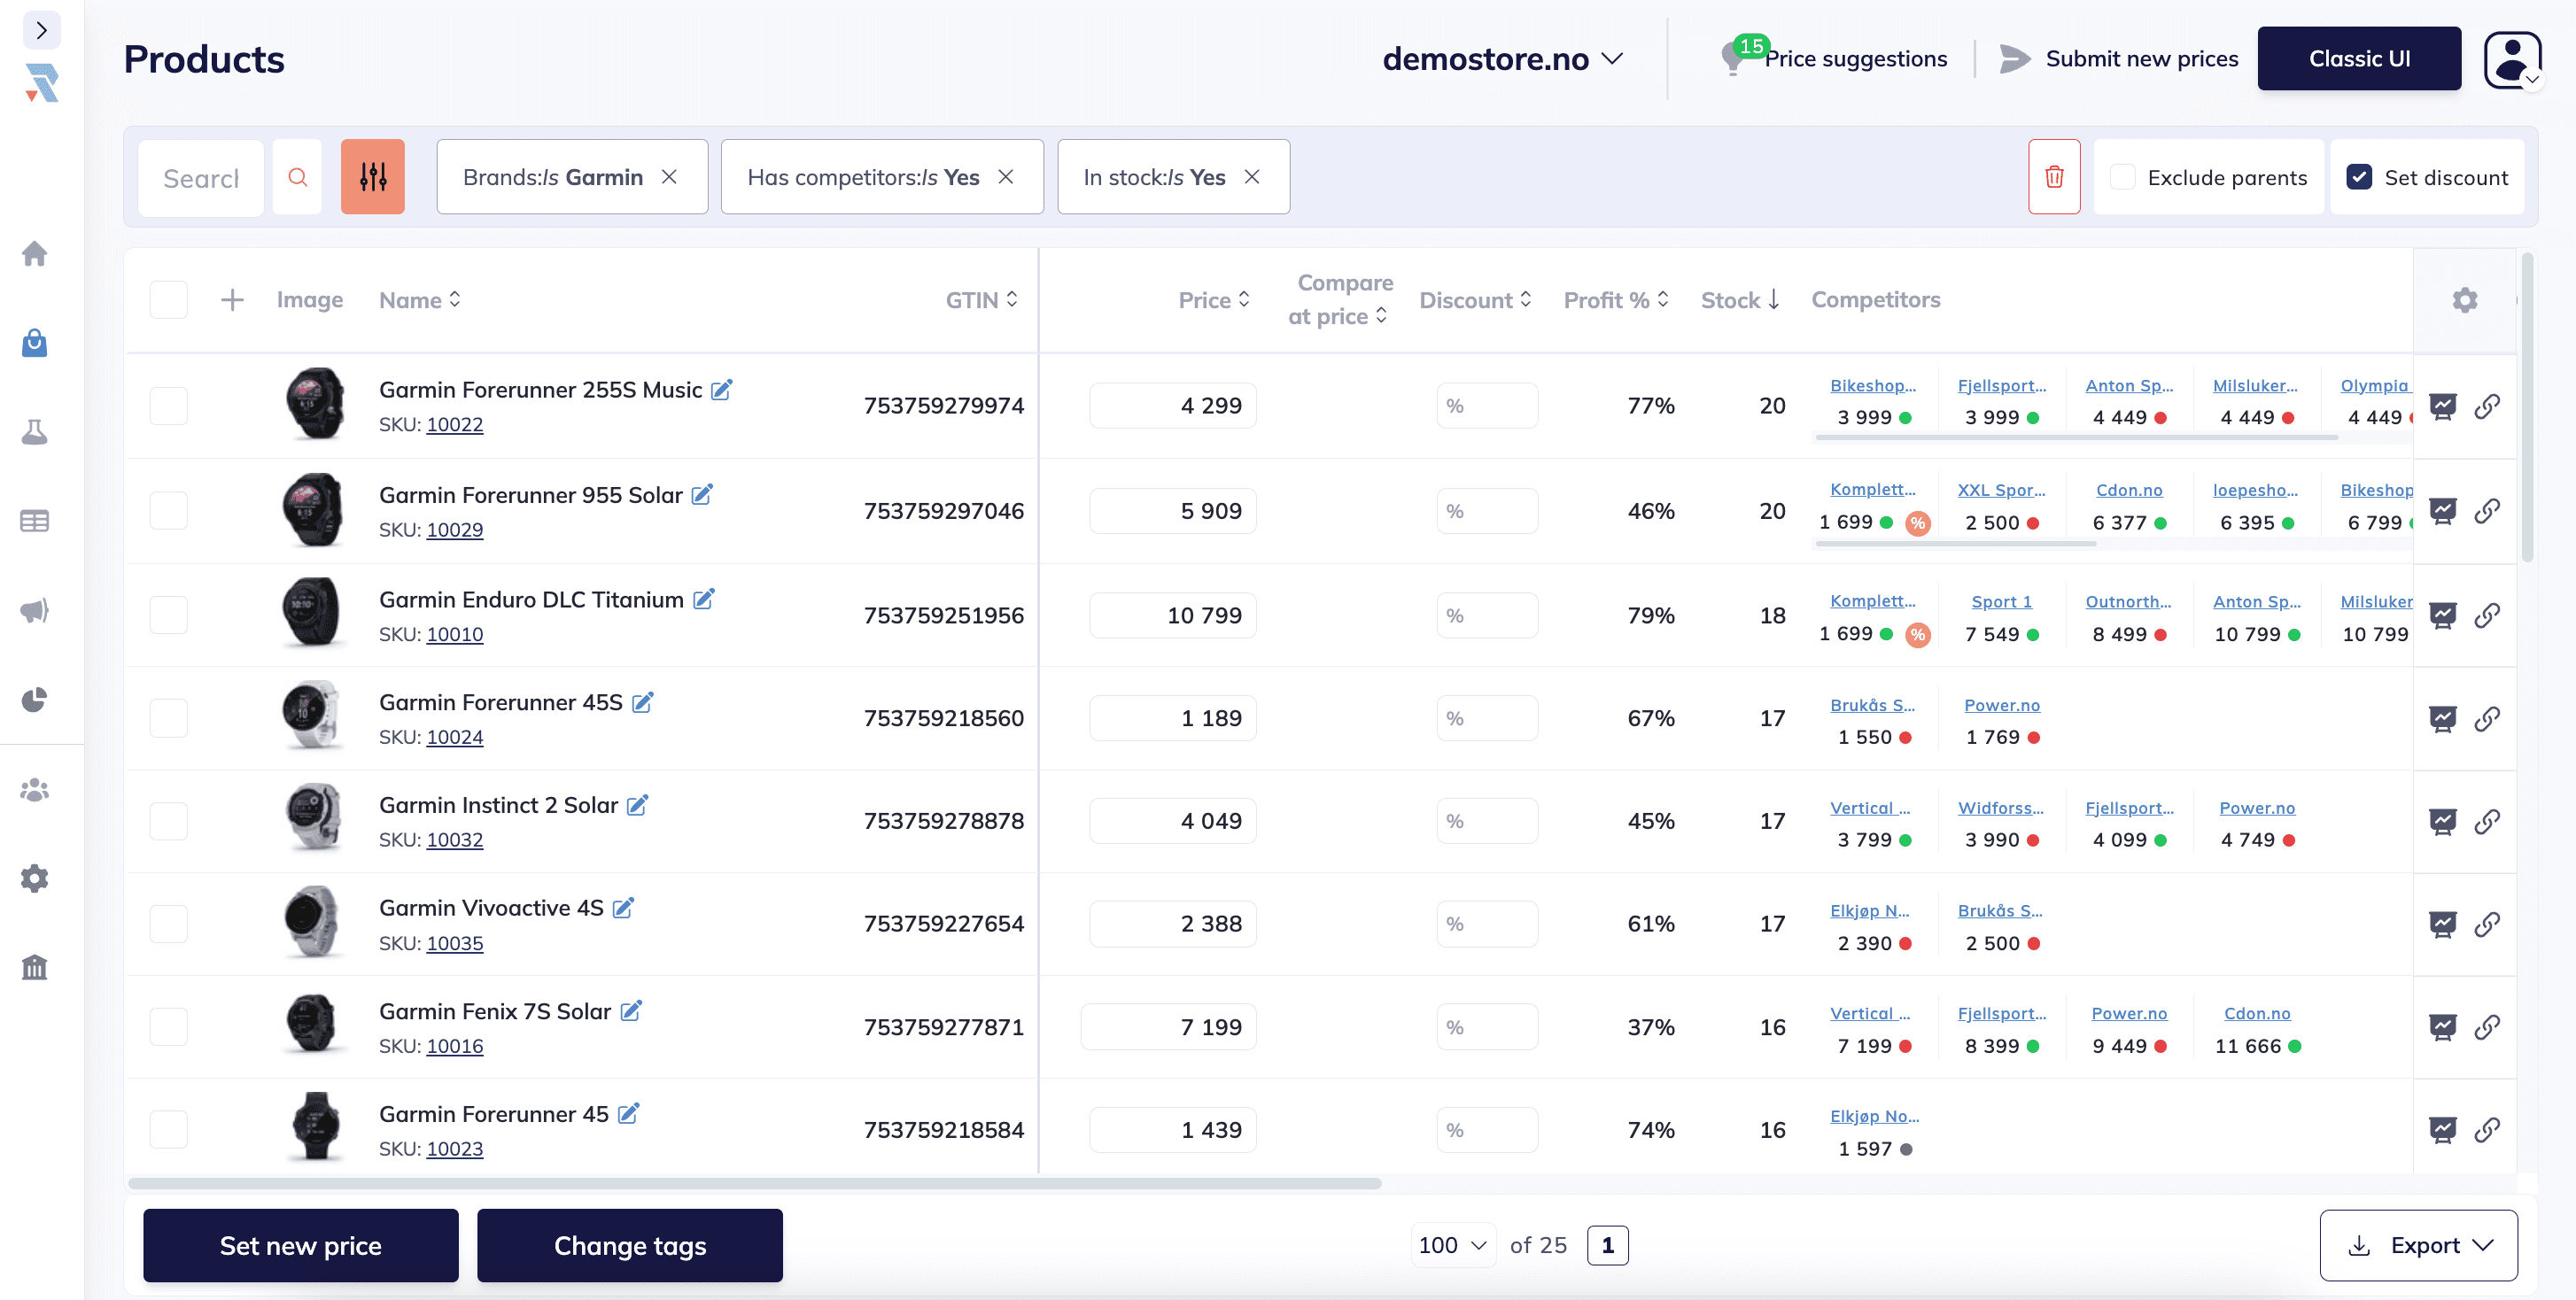2576x1300 pixels.
Task: Enable the Exclude parents checkbox
Action: pos(2122,177)
